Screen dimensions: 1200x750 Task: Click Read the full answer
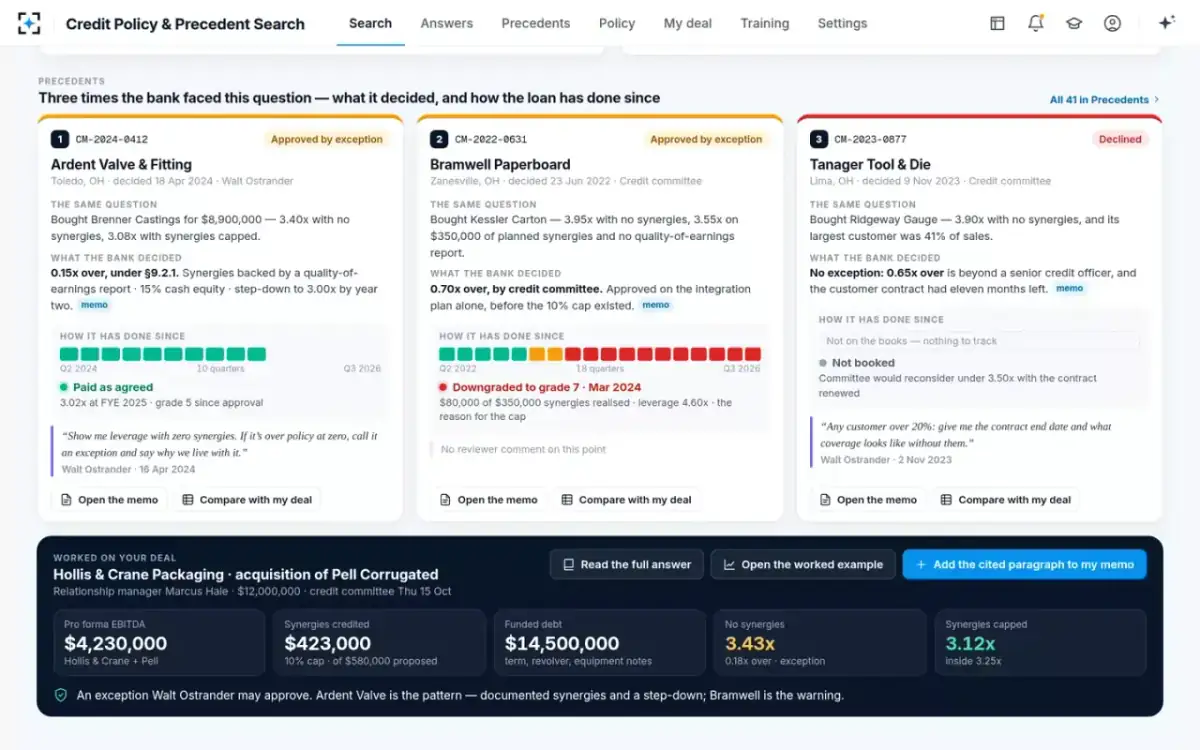click(627, 564)
